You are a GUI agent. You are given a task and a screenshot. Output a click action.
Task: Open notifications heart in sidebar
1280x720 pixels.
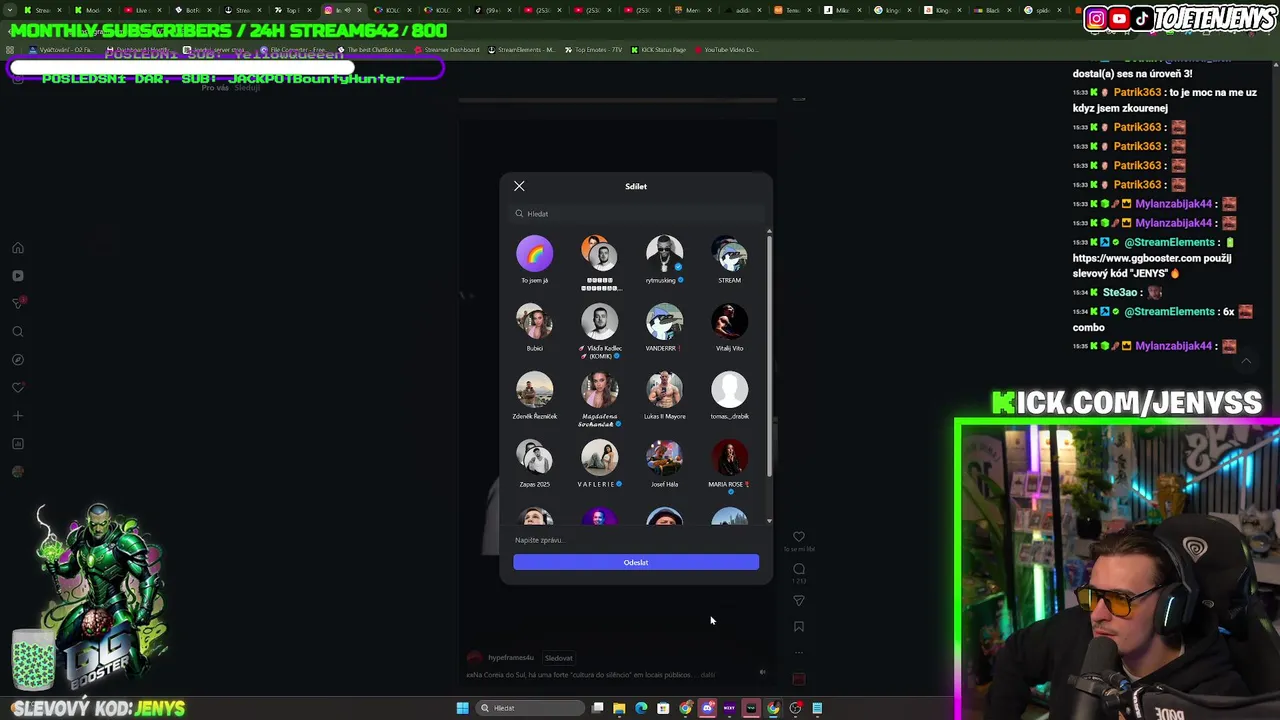pyautogui.click(x=17, y=388)
